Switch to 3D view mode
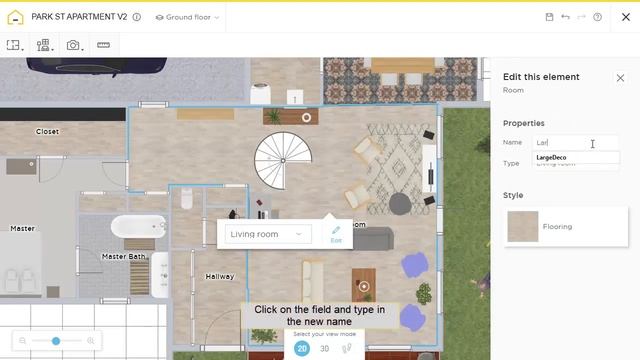Image resolution: width=640 pixels, height=360 pixels. coord(324,349)
